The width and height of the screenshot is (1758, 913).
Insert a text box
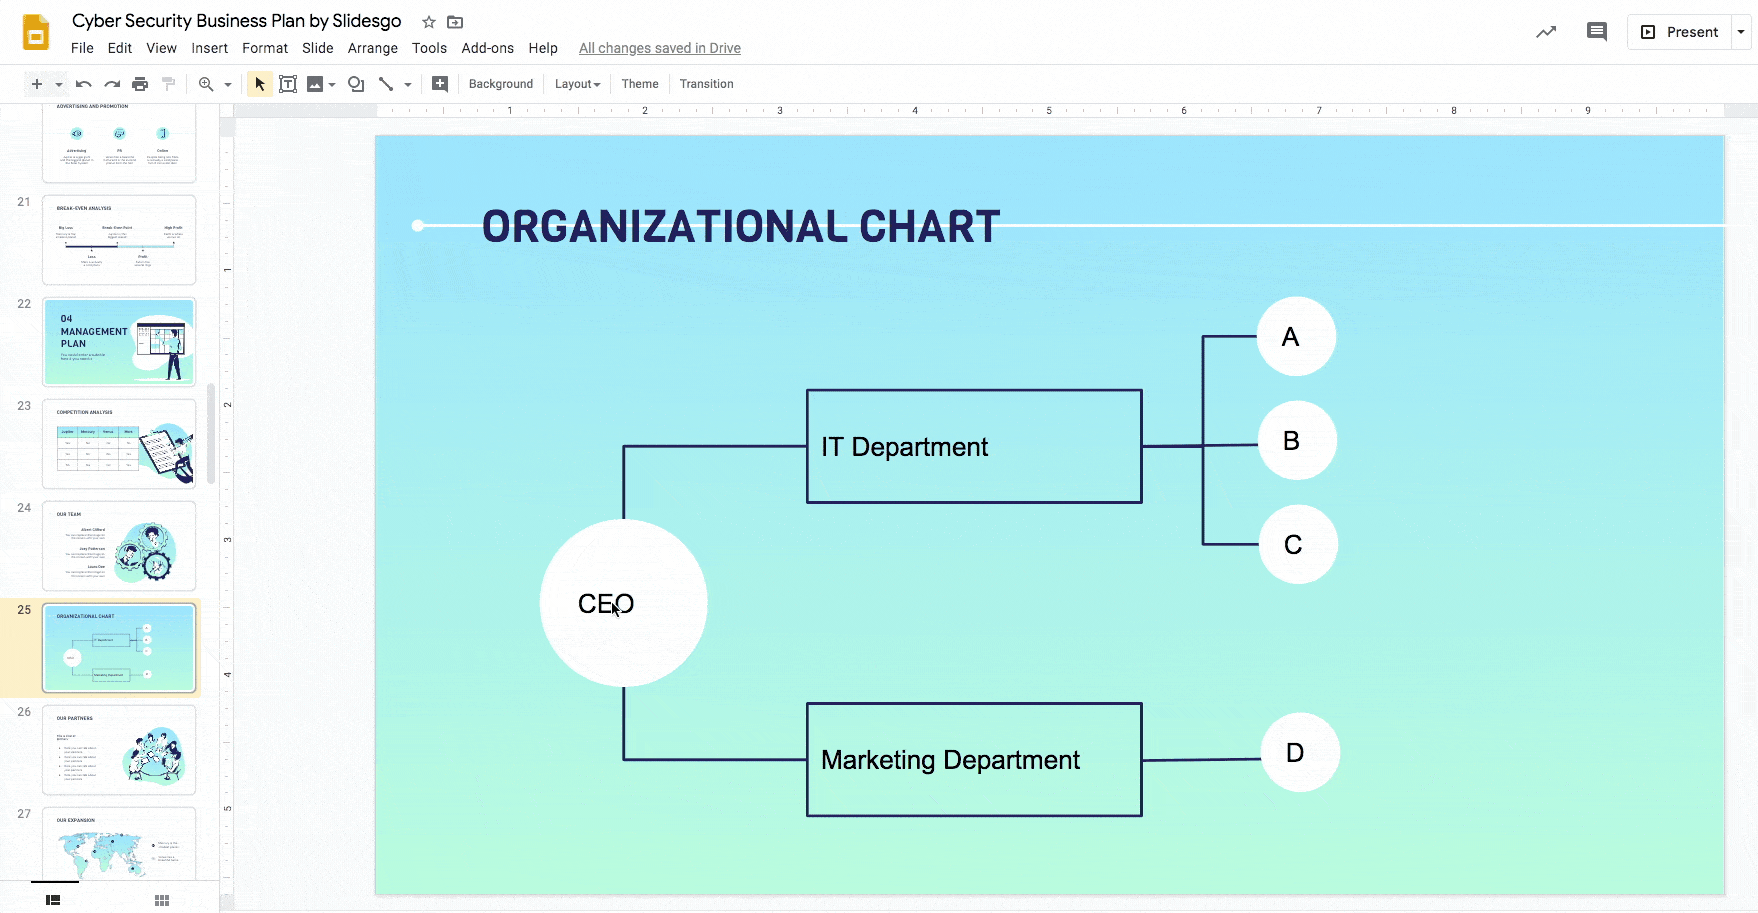click(288, 84)
